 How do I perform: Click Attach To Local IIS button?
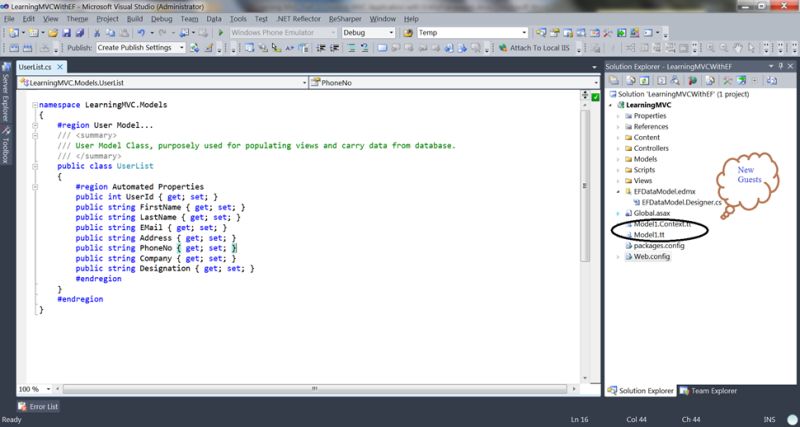coord(534,47)
